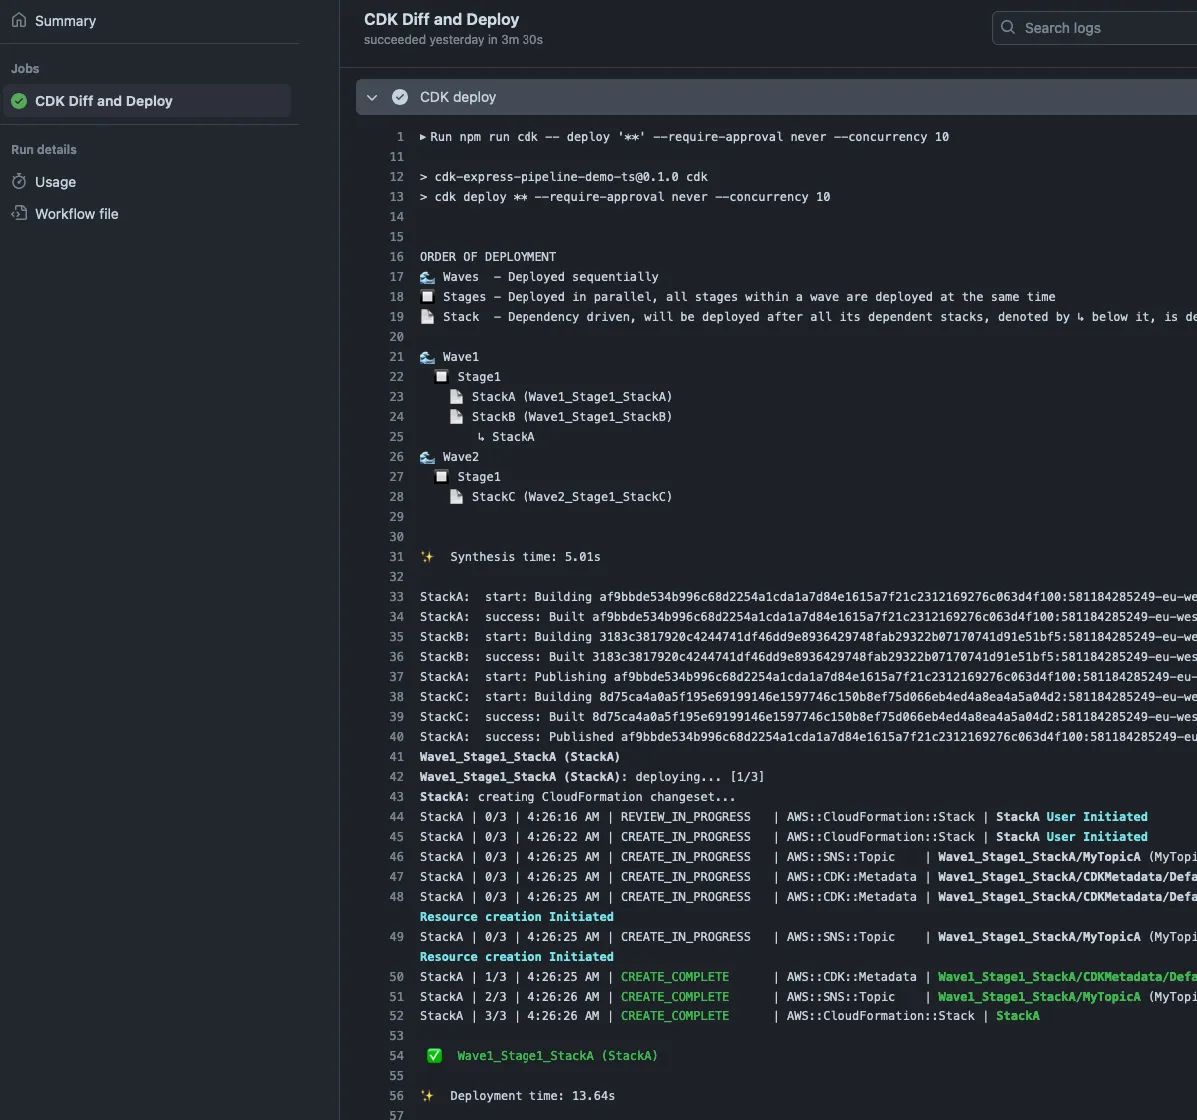Open the Summary page
Viewport: 1197px width, 1120px height.
pyautogui.click(x=65, y=21)
